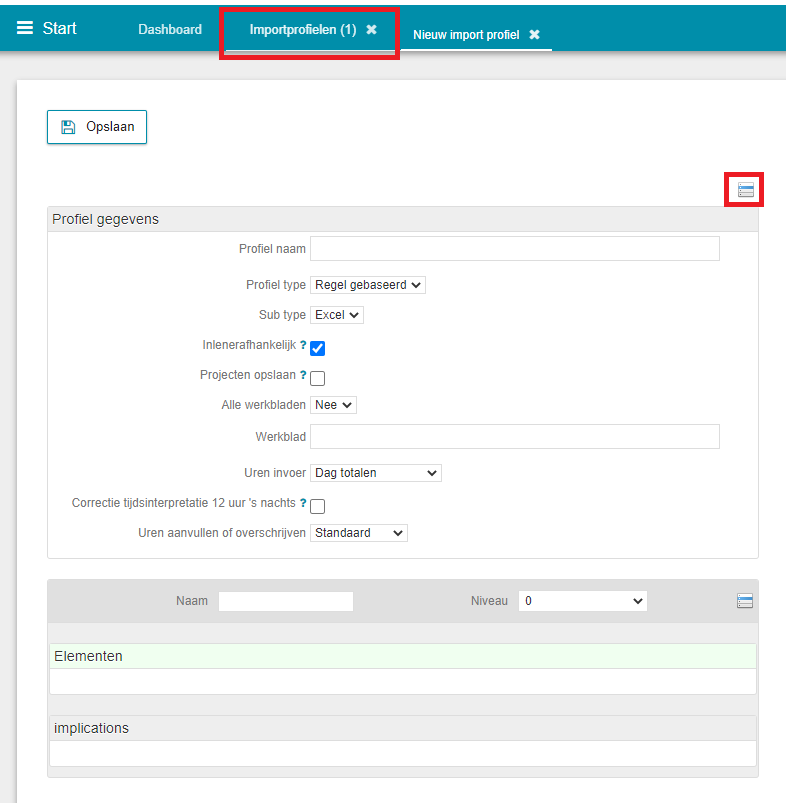Open the Uren invoer dropdown

point(375,473)
